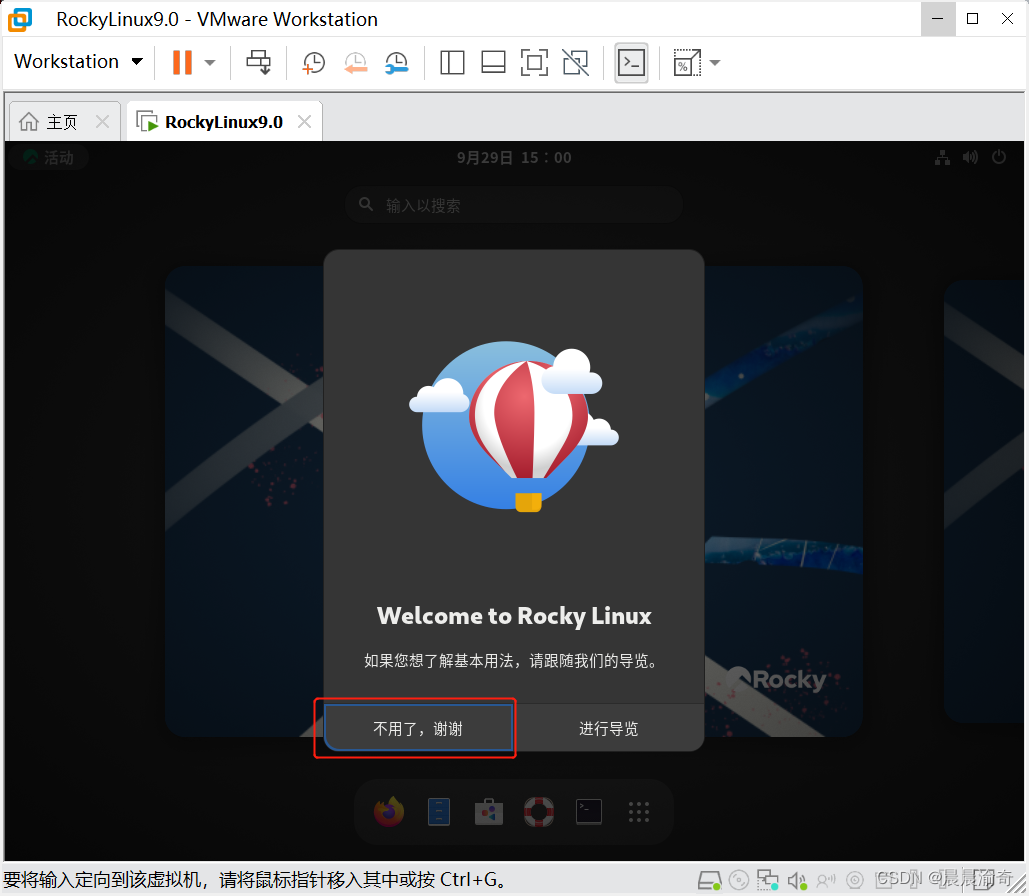Select the second workspace thumbnail at the right edge
The image size is (1029, 896).
984,501
